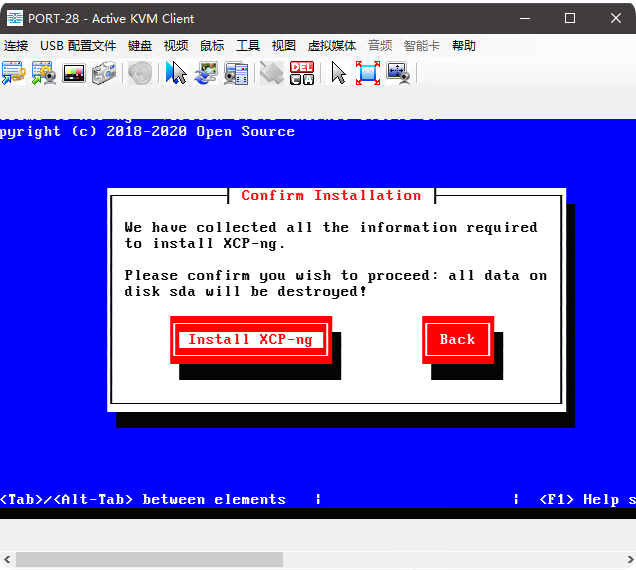This screenshot has height=570, width=636.
Task: Open the 音频 menu
Action: 380,45
